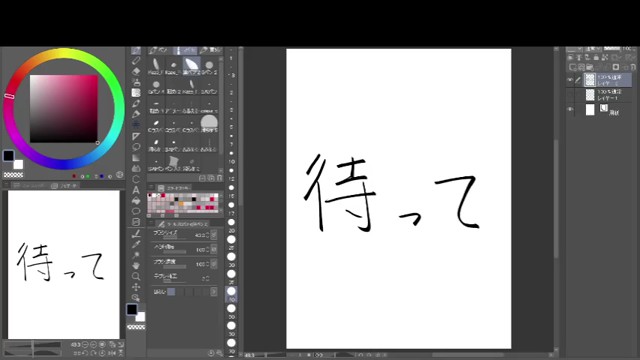Select the Text tool (A icon)
The image size is (640, 360).
click(136, 190)
